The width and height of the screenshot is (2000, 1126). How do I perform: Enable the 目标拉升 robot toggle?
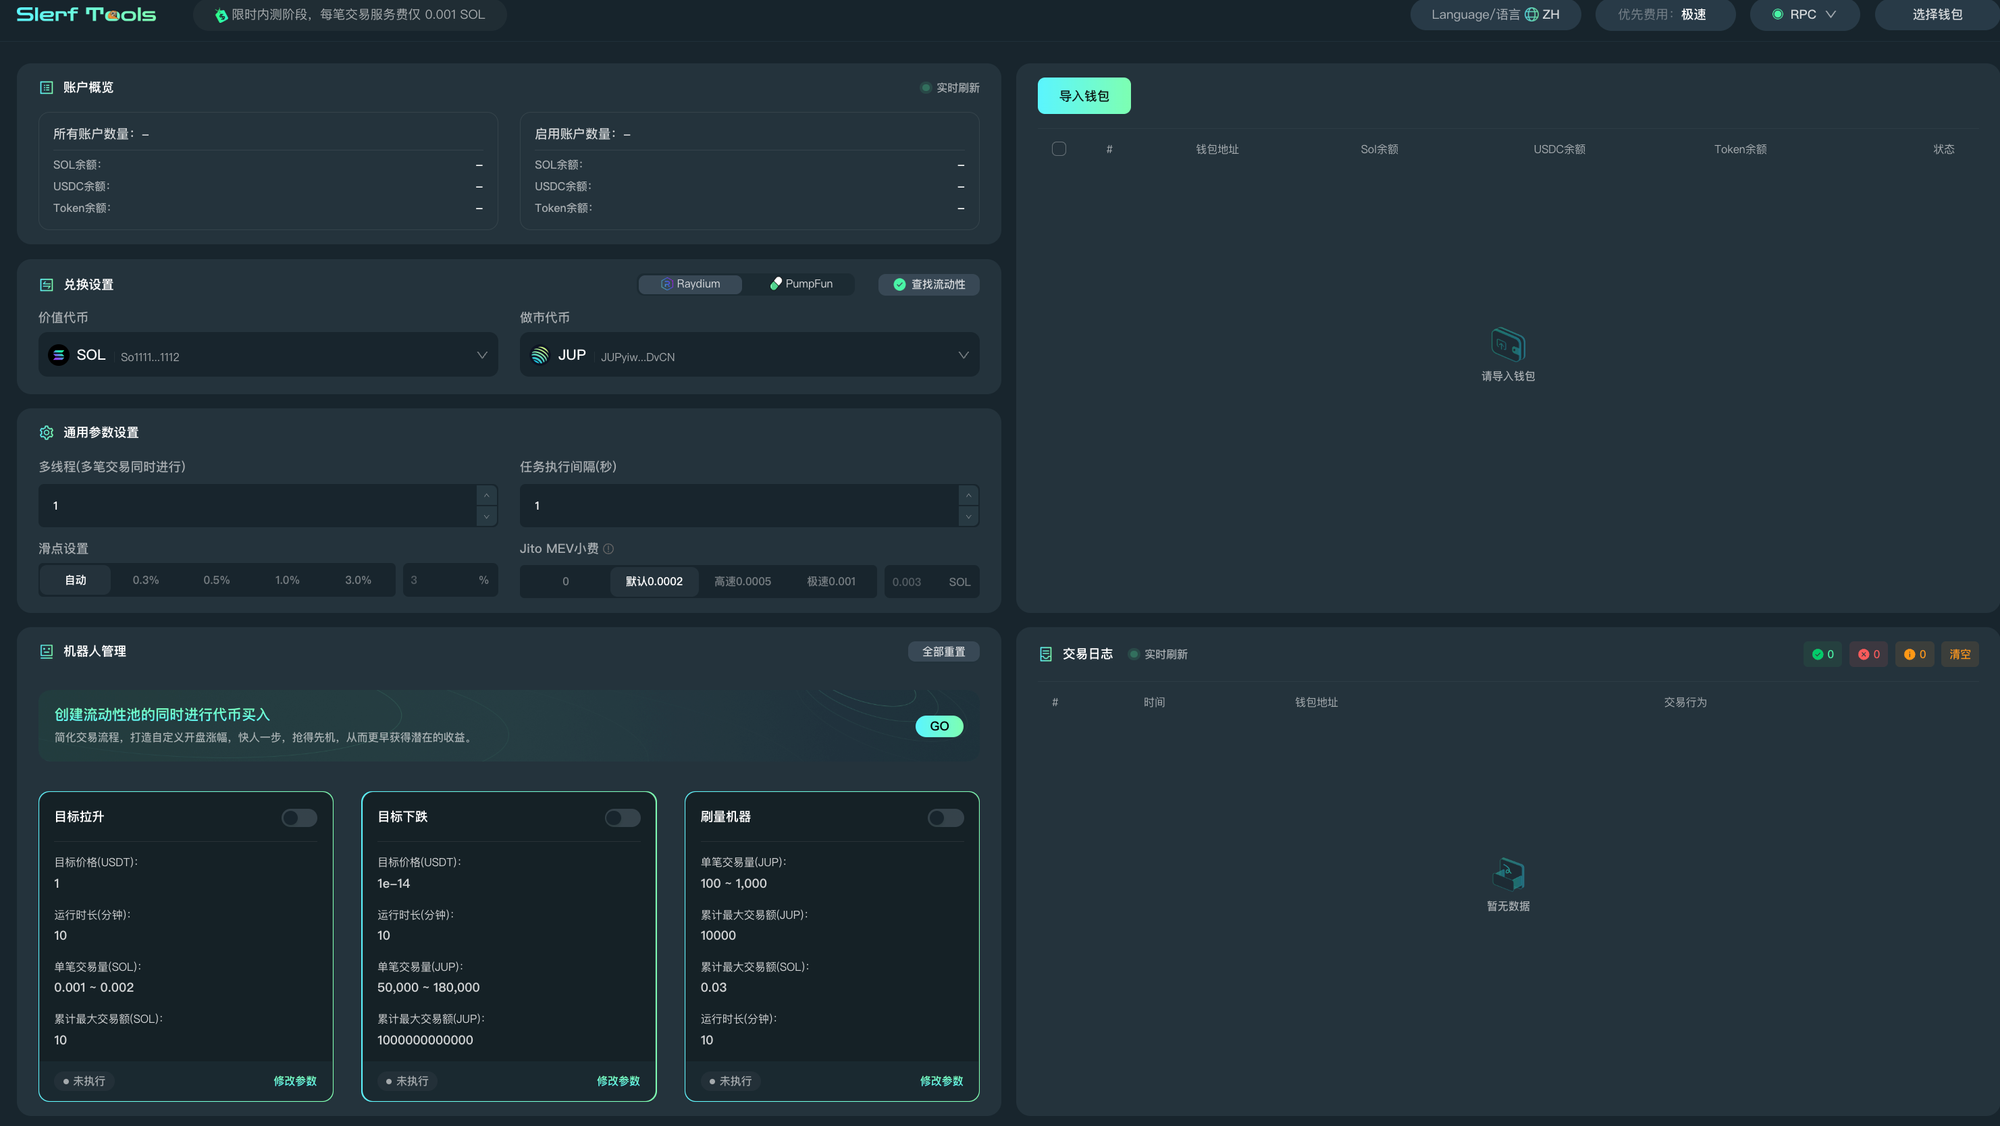point(299,818)
